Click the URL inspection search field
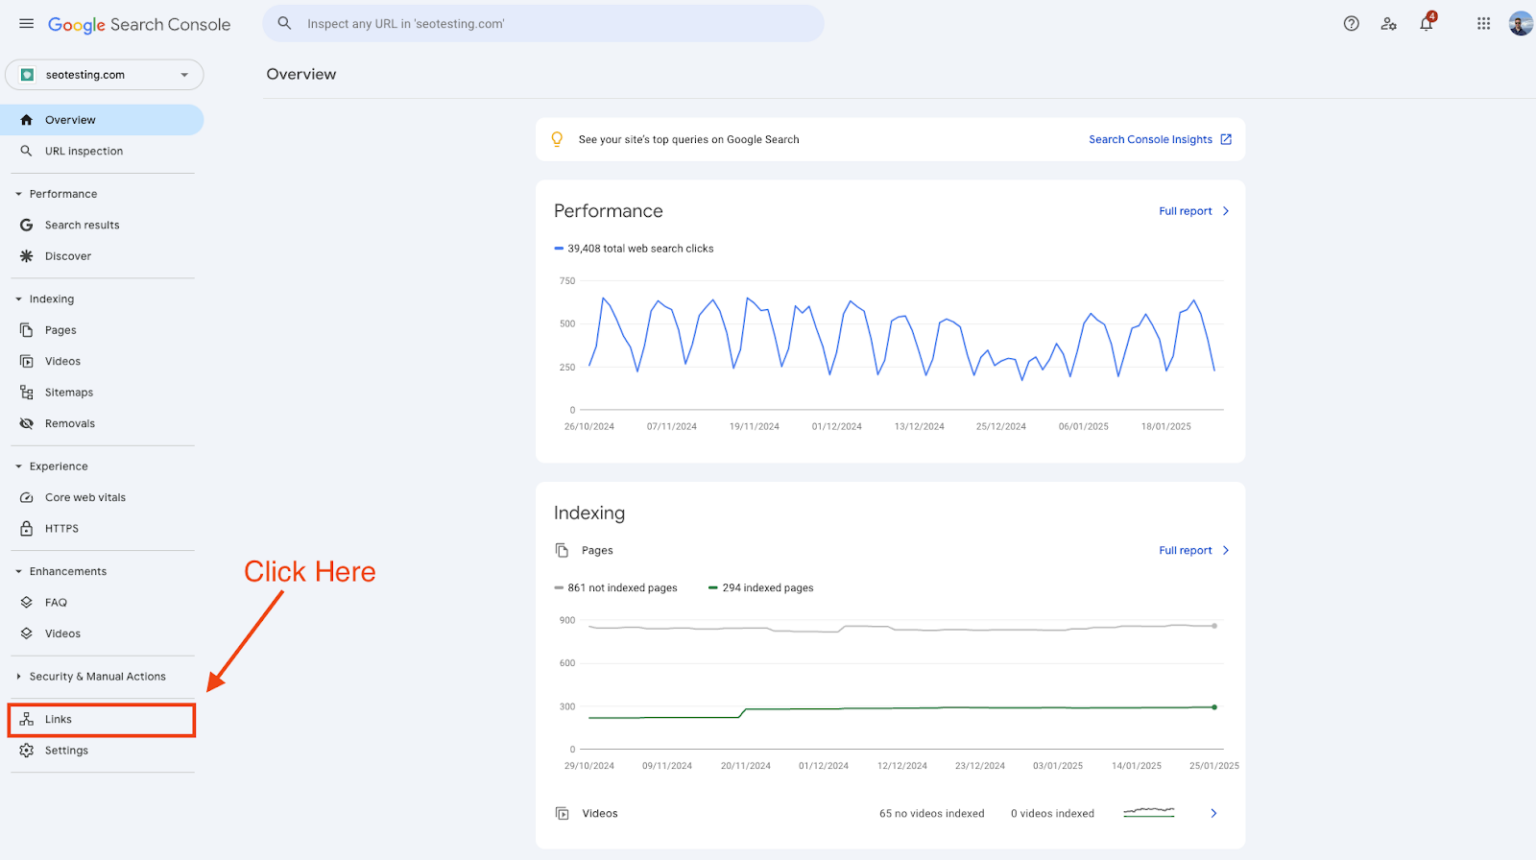This screenshot has width=1536, height=860. [543, 23]
